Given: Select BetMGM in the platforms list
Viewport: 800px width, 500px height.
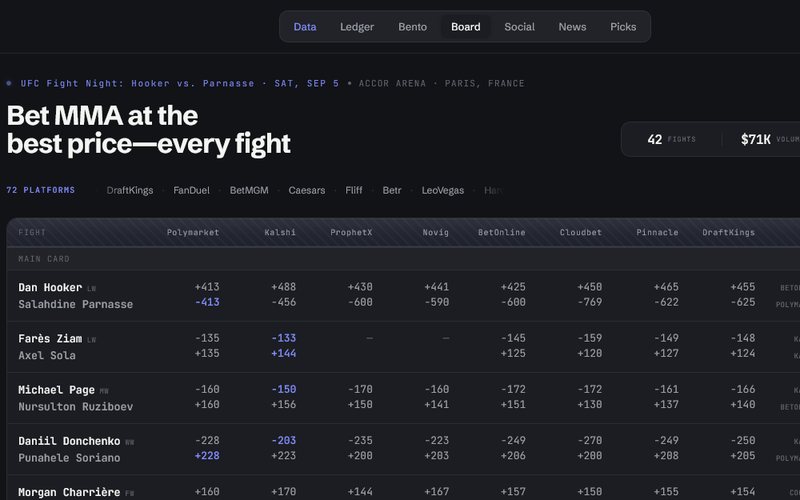Looking at the screenshot, I should pyautogui.click(x=249, y=190).
